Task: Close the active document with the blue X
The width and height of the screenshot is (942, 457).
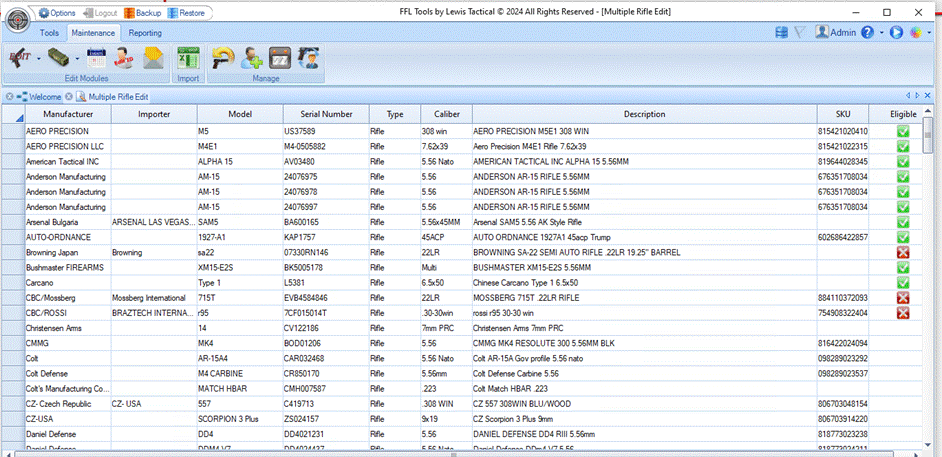Action: point(928,95)
